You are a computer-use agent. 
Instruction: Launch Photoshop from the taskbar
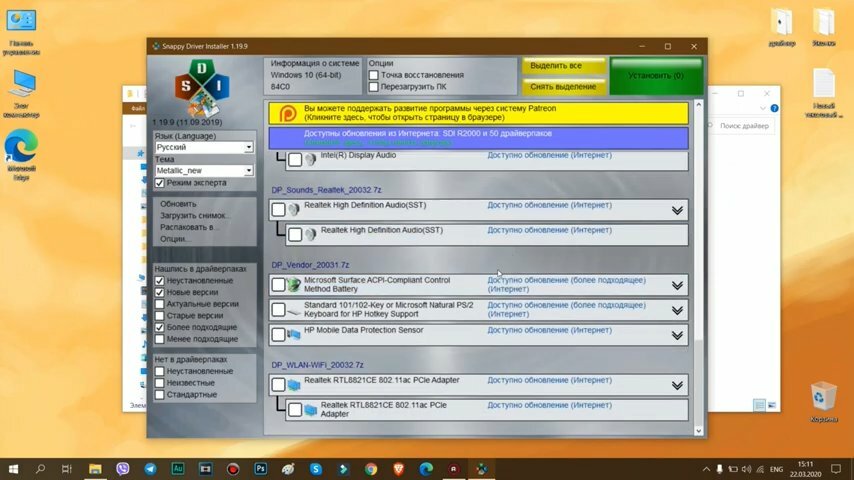(260, 469)
